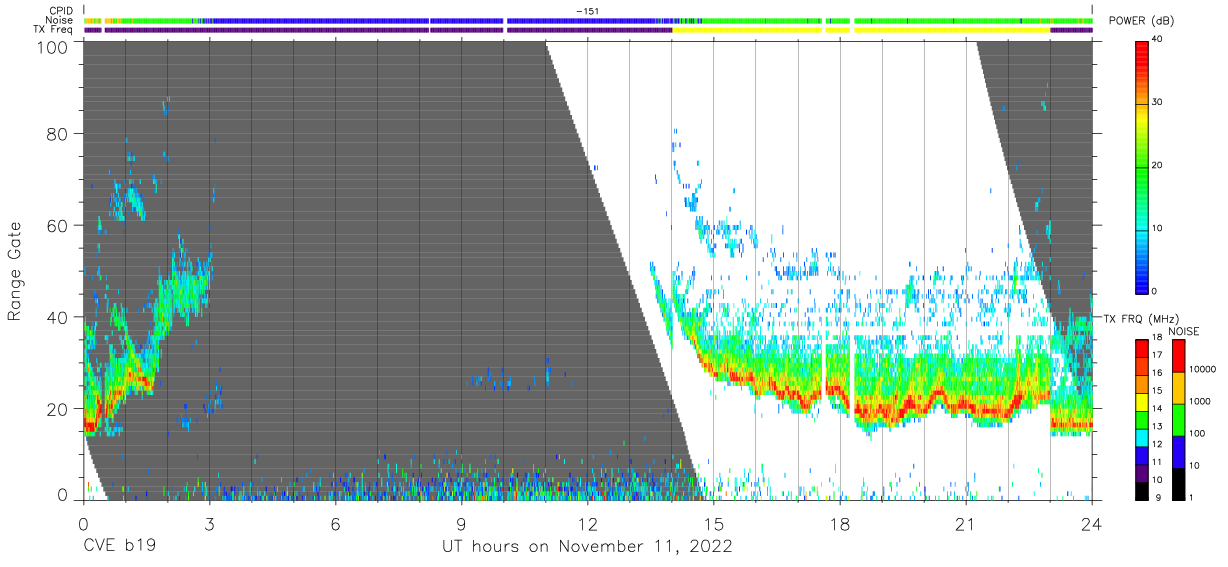Click Range Gate axis tick 40
Viewport: 1228px width, 567px height.
pos(58,317)
